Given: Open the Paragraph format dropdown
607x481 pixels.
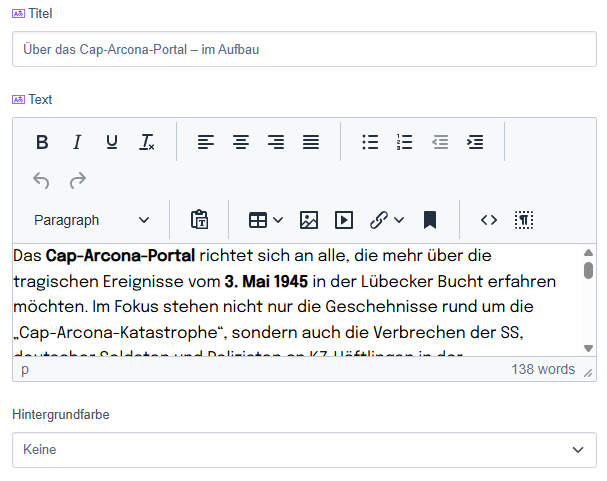Looking at the screenshot, I should (91, 220).
